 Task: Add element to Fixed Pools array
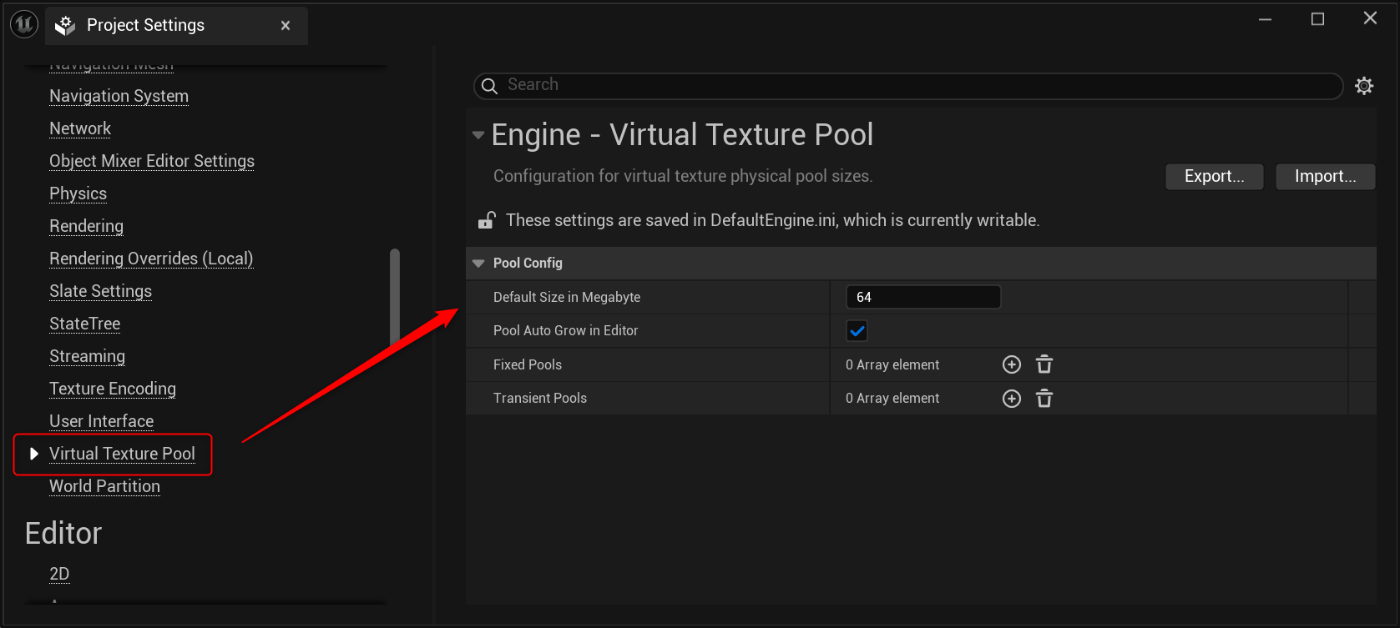tap(1011, 365)
